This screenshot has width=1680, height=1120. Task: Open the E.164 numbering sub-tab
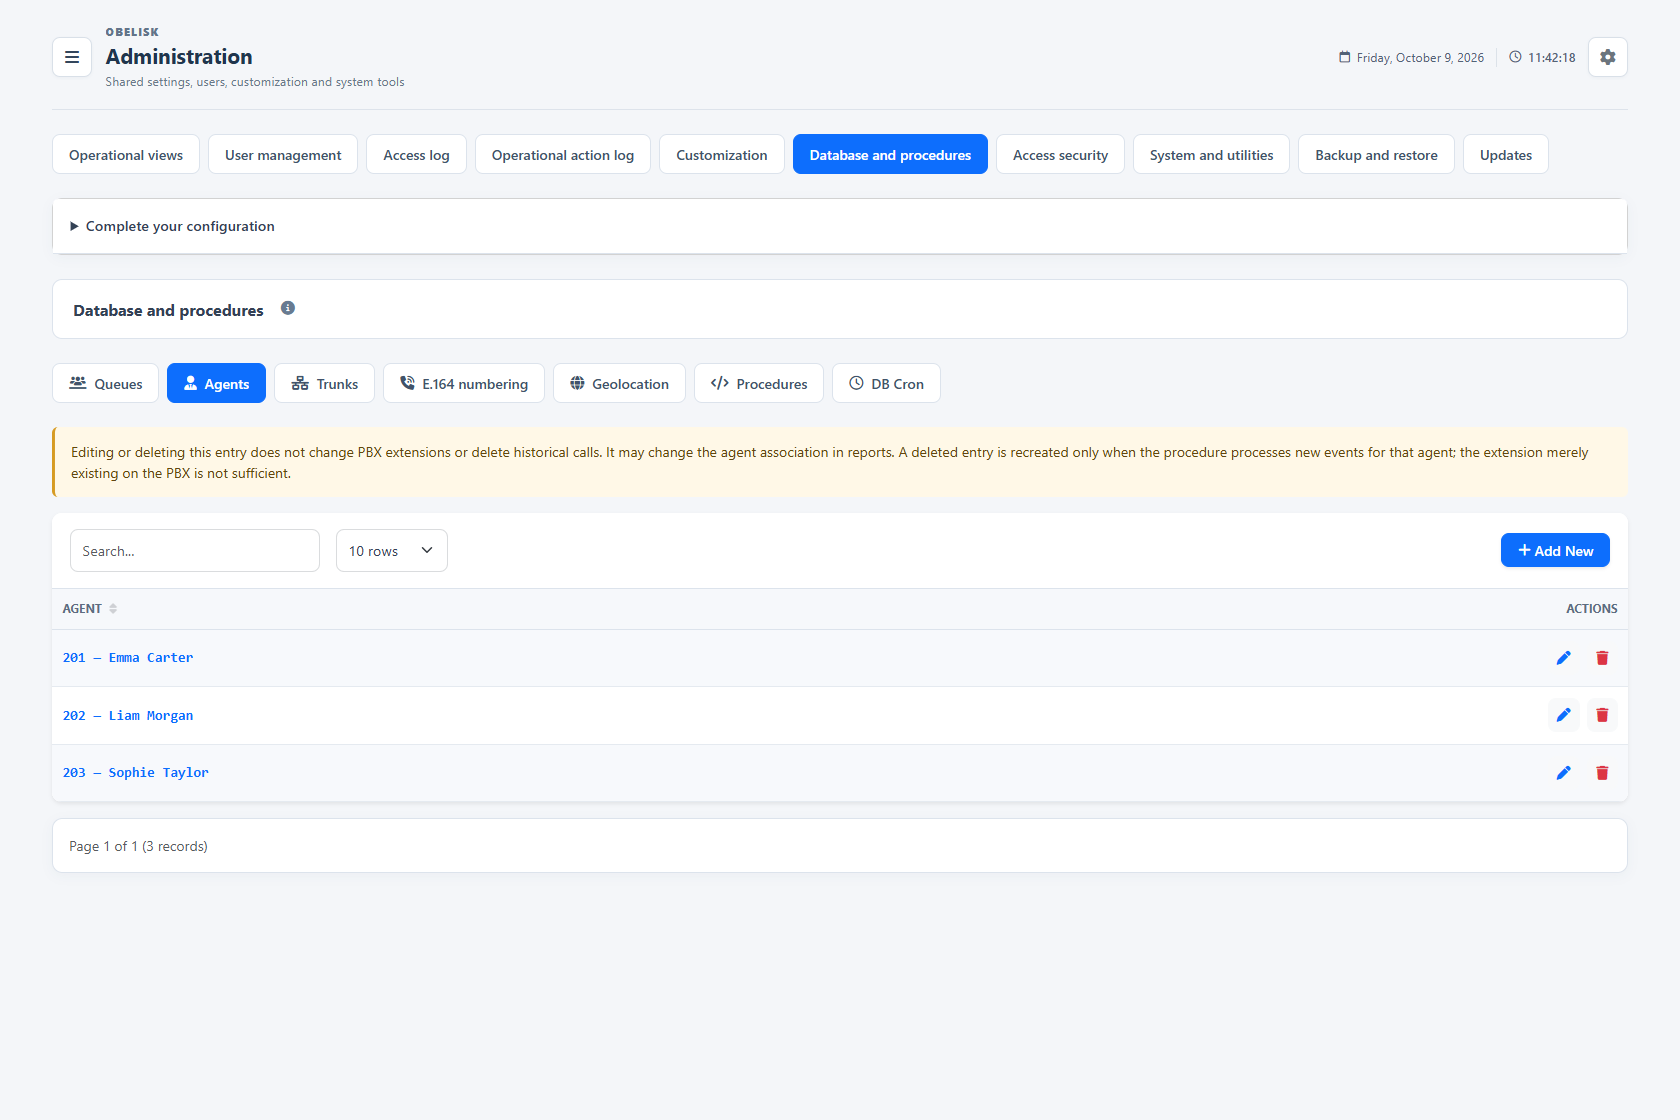(x=464, y=383)
